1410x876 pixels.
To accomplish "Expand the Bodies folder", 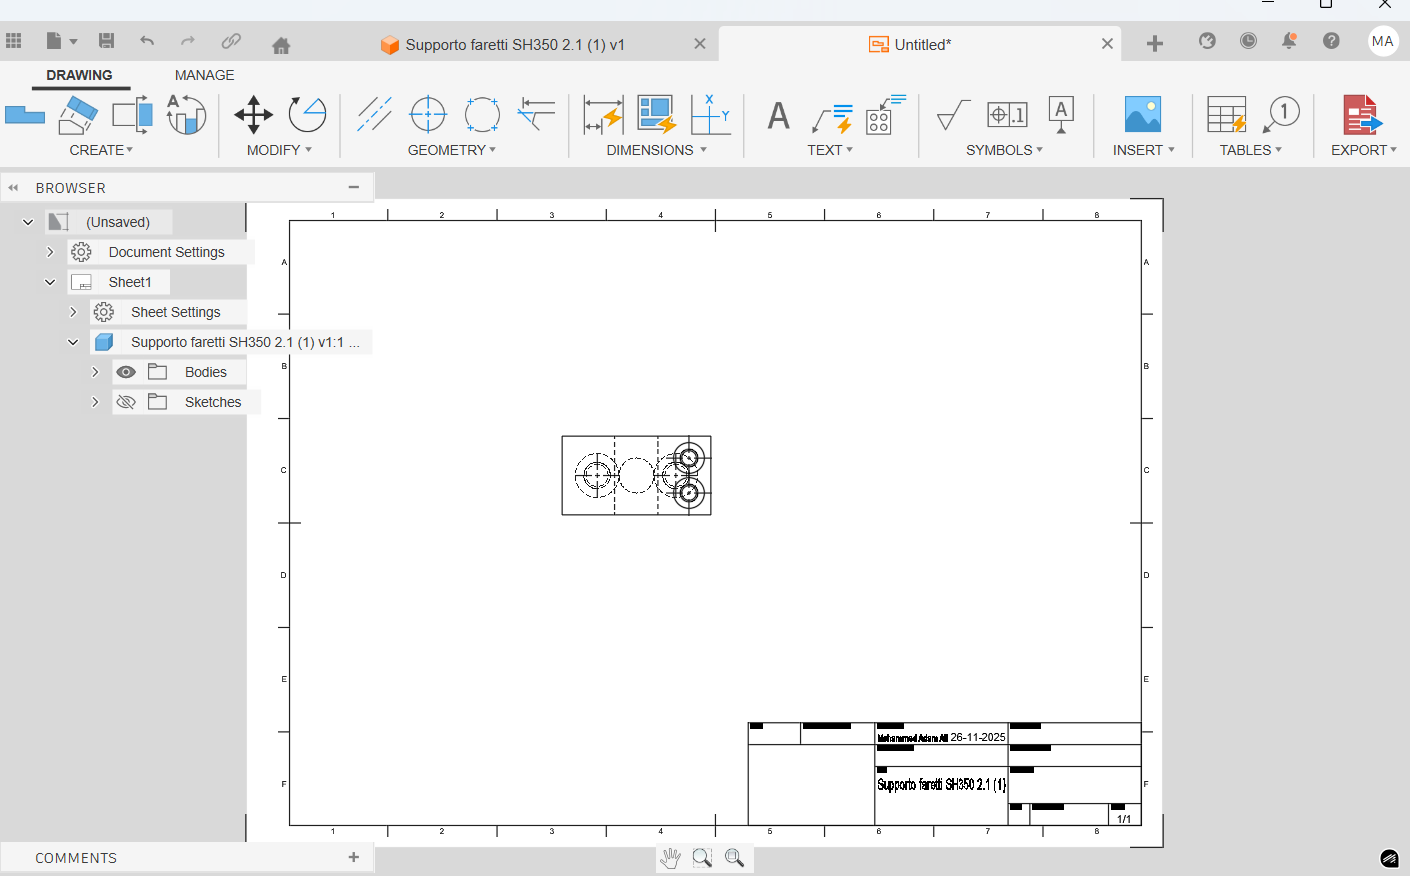I will tap(95, 372).
